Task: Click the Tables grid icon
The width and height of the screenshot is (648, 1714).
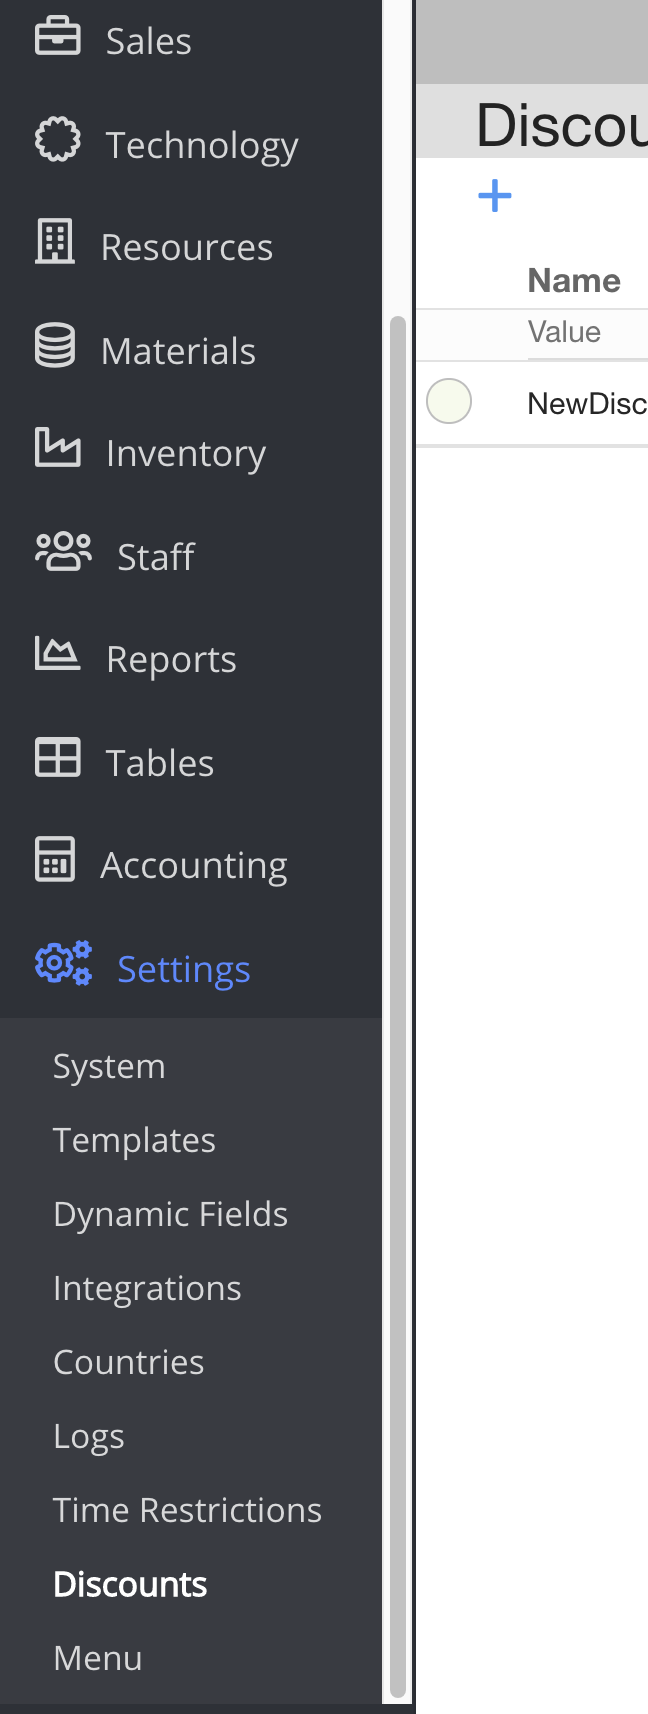Action: (57, 758)
